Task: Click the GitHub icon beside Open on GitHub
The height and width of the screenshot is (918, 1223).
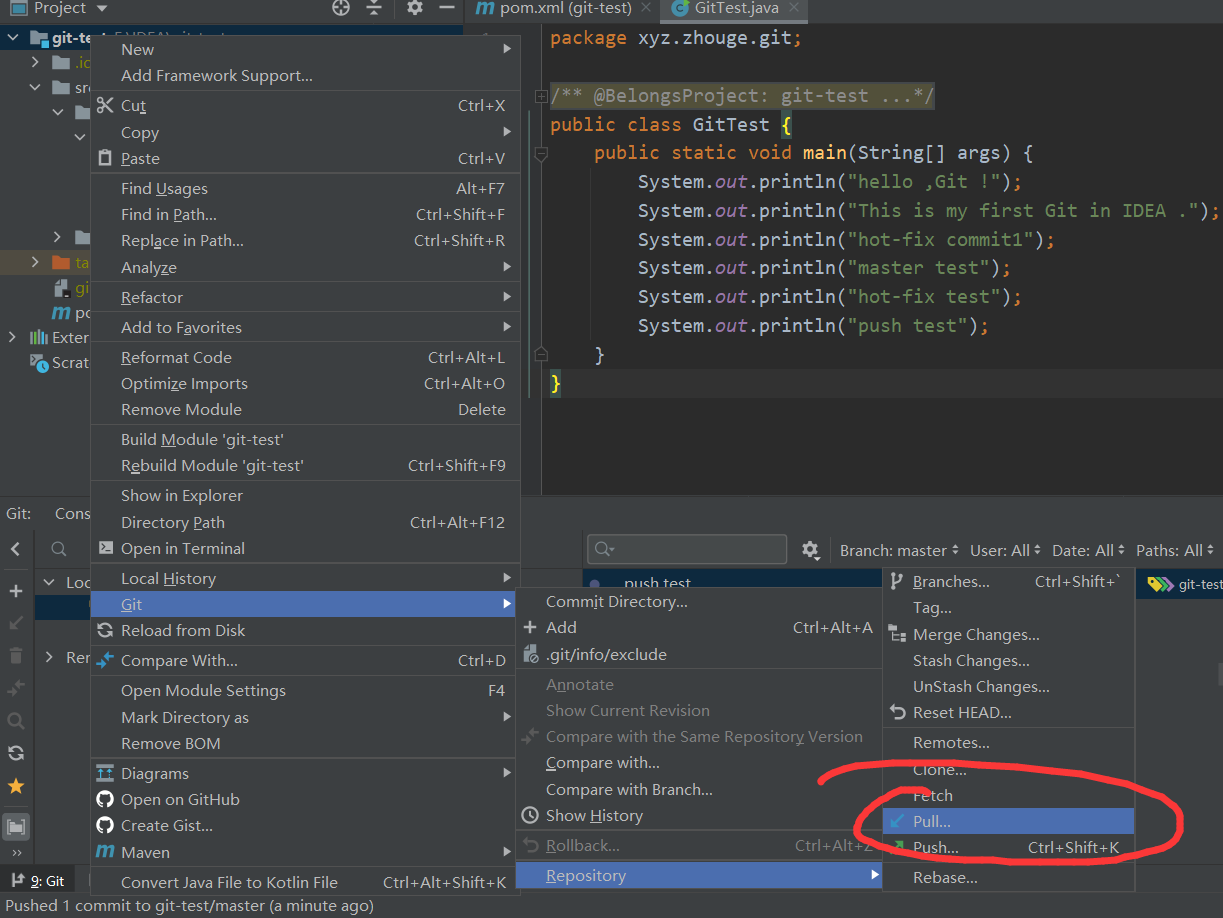Action: pos(105,799)
